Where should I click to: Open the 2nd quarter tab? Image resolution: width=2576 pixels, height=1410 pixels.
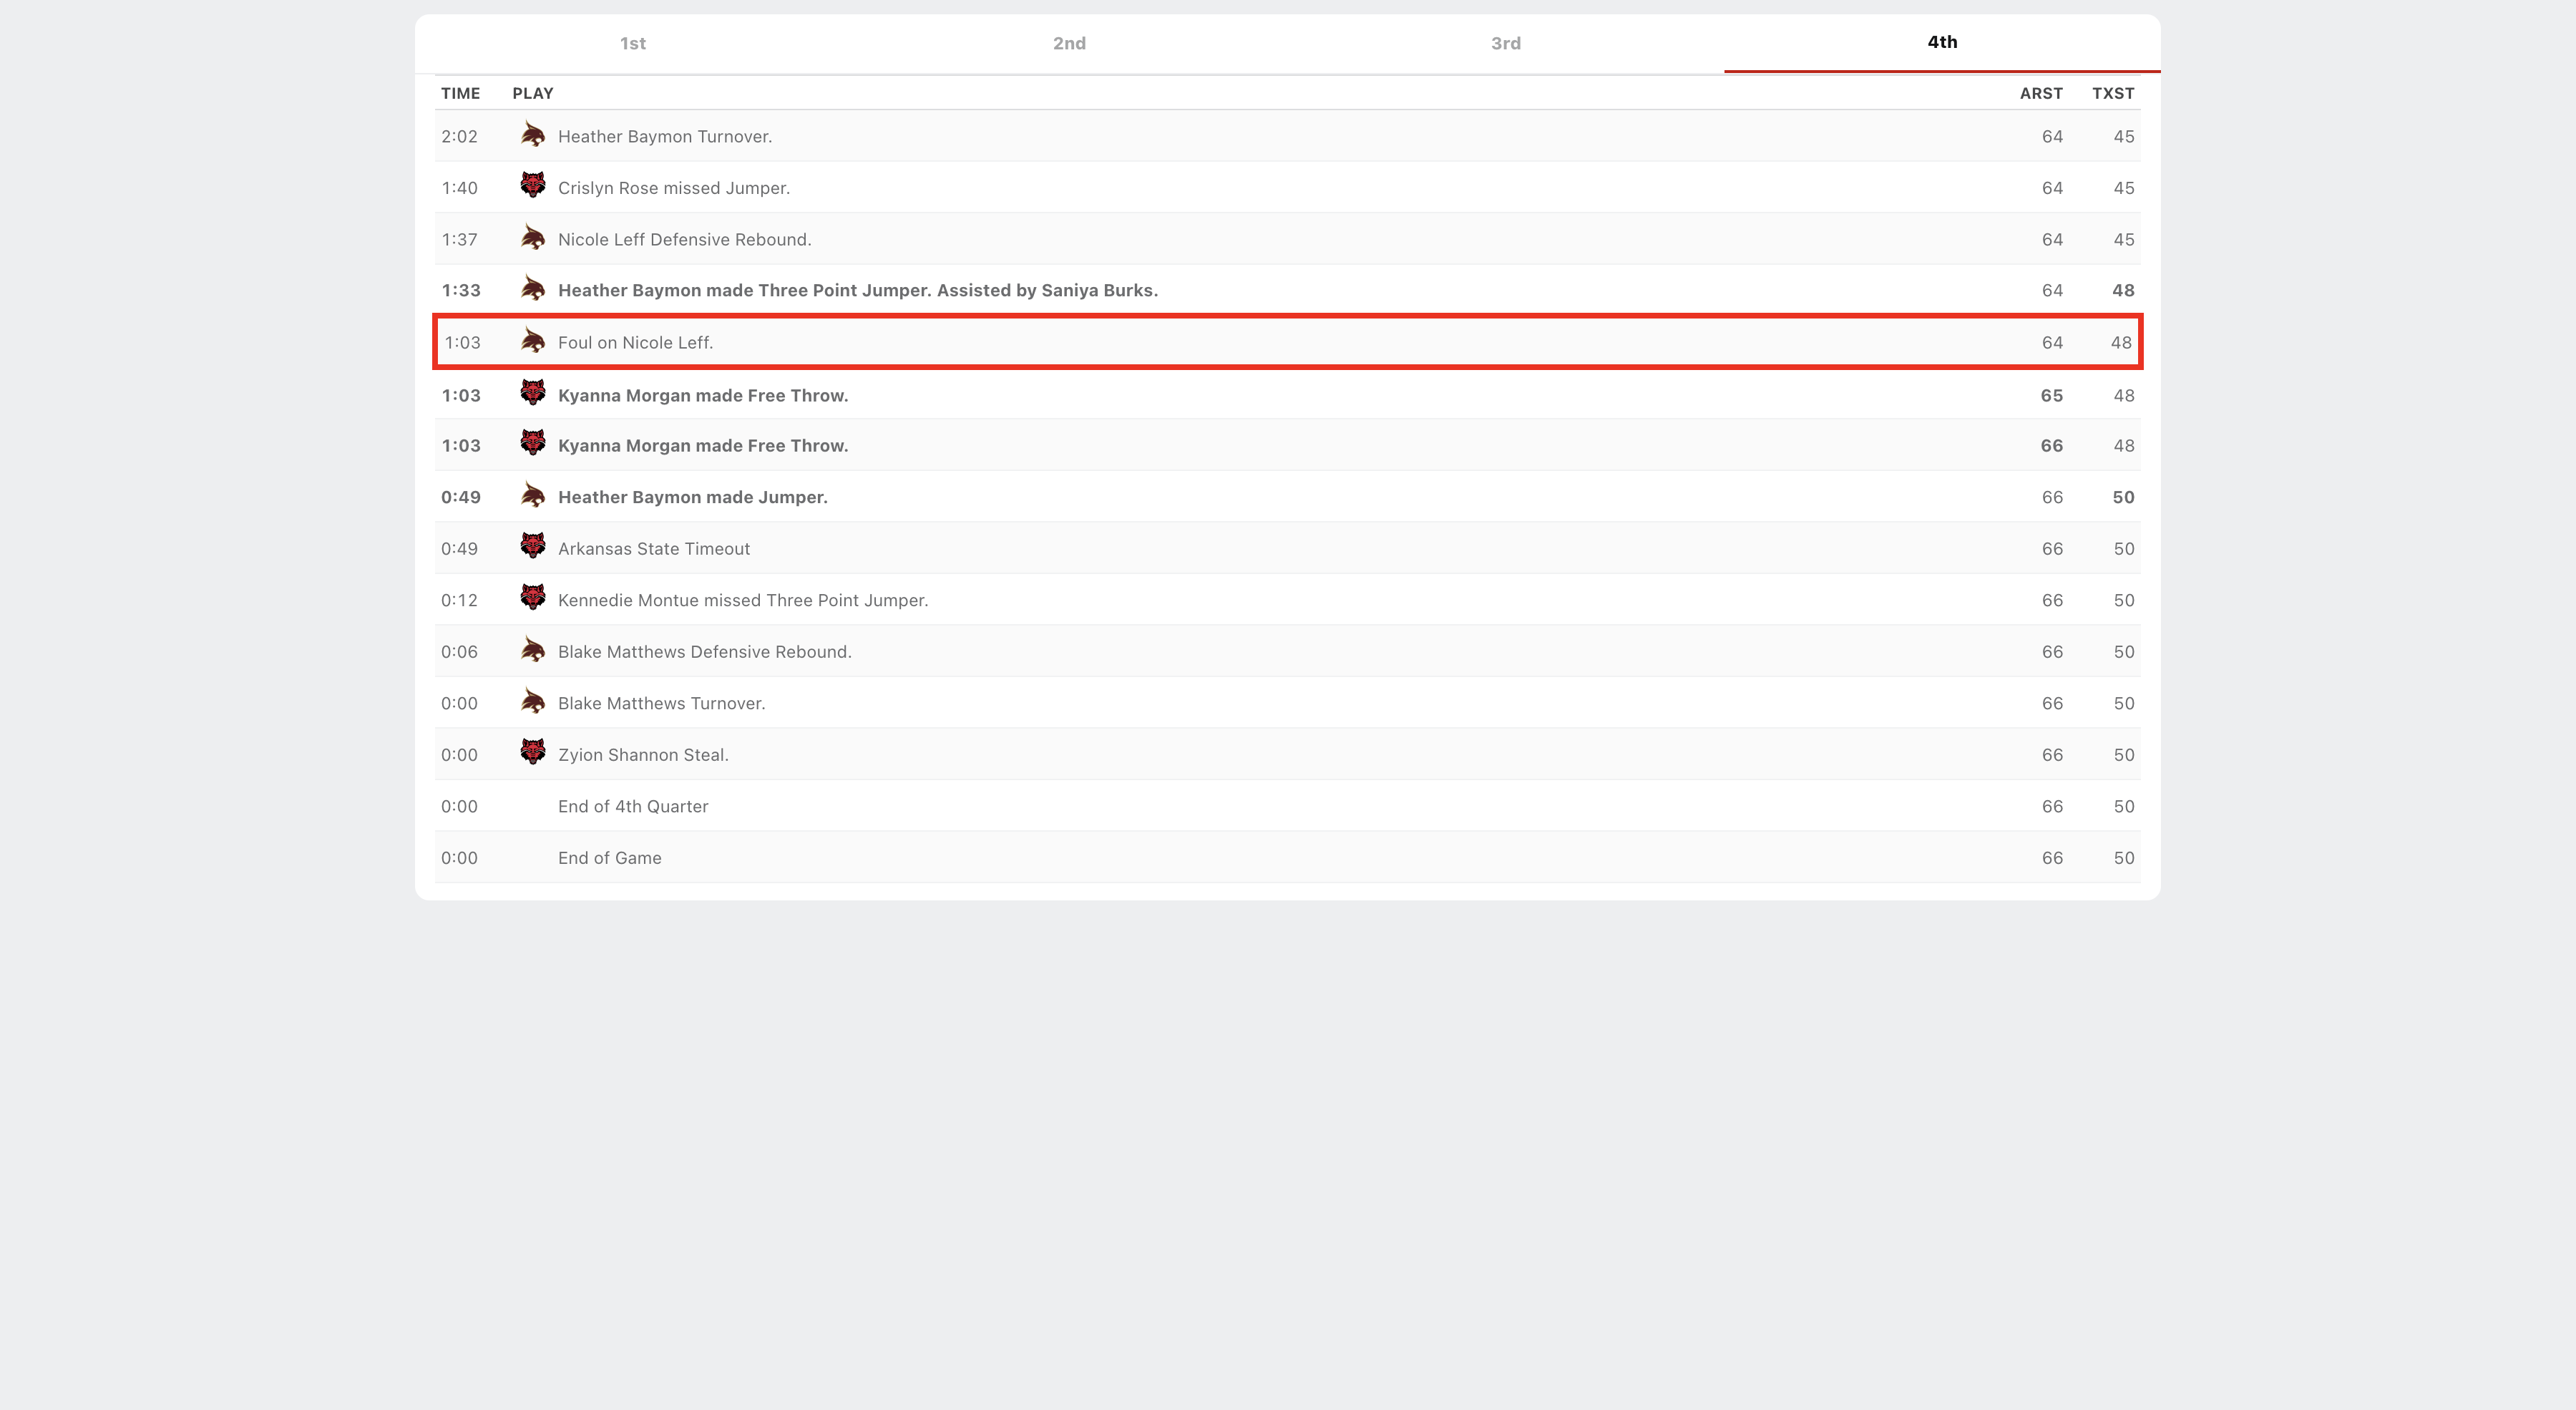point(1069,43)
